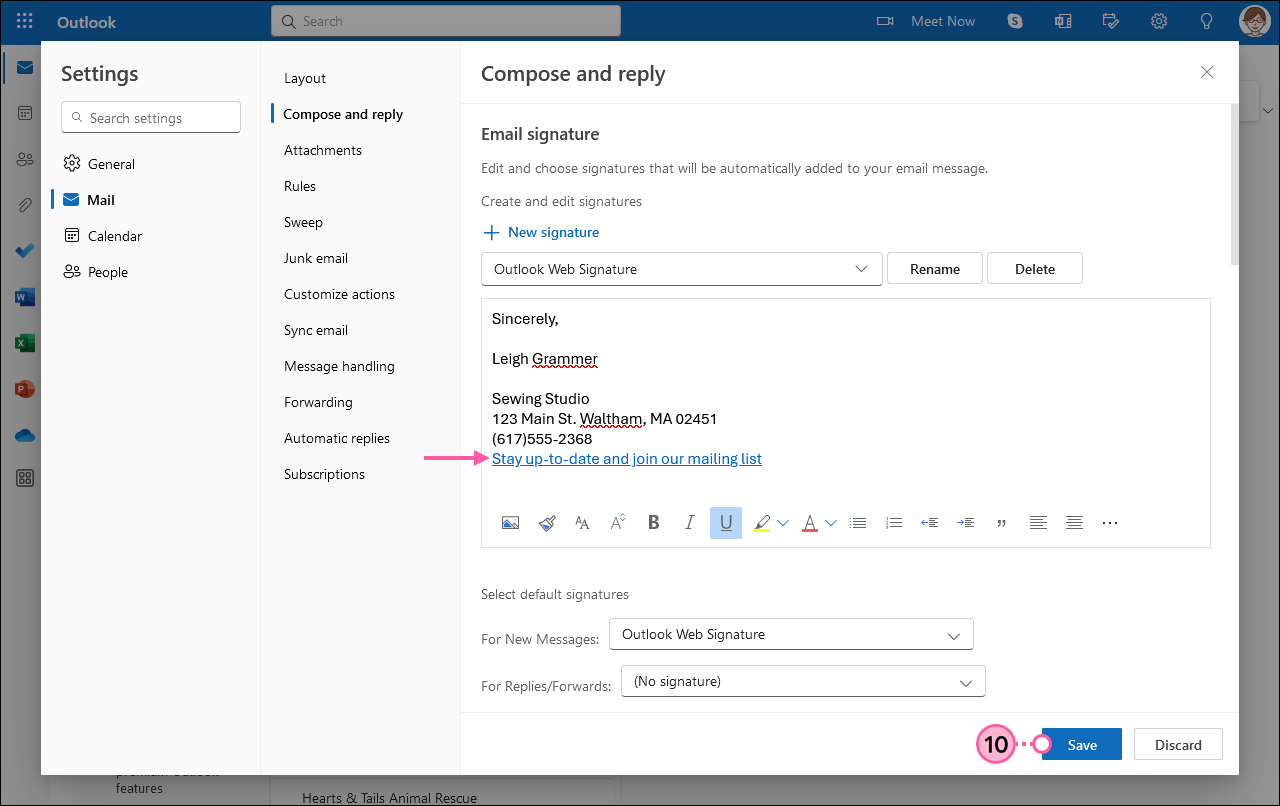
Task: Open PowerPoint from the left app rail
Action: coord(25,389)
